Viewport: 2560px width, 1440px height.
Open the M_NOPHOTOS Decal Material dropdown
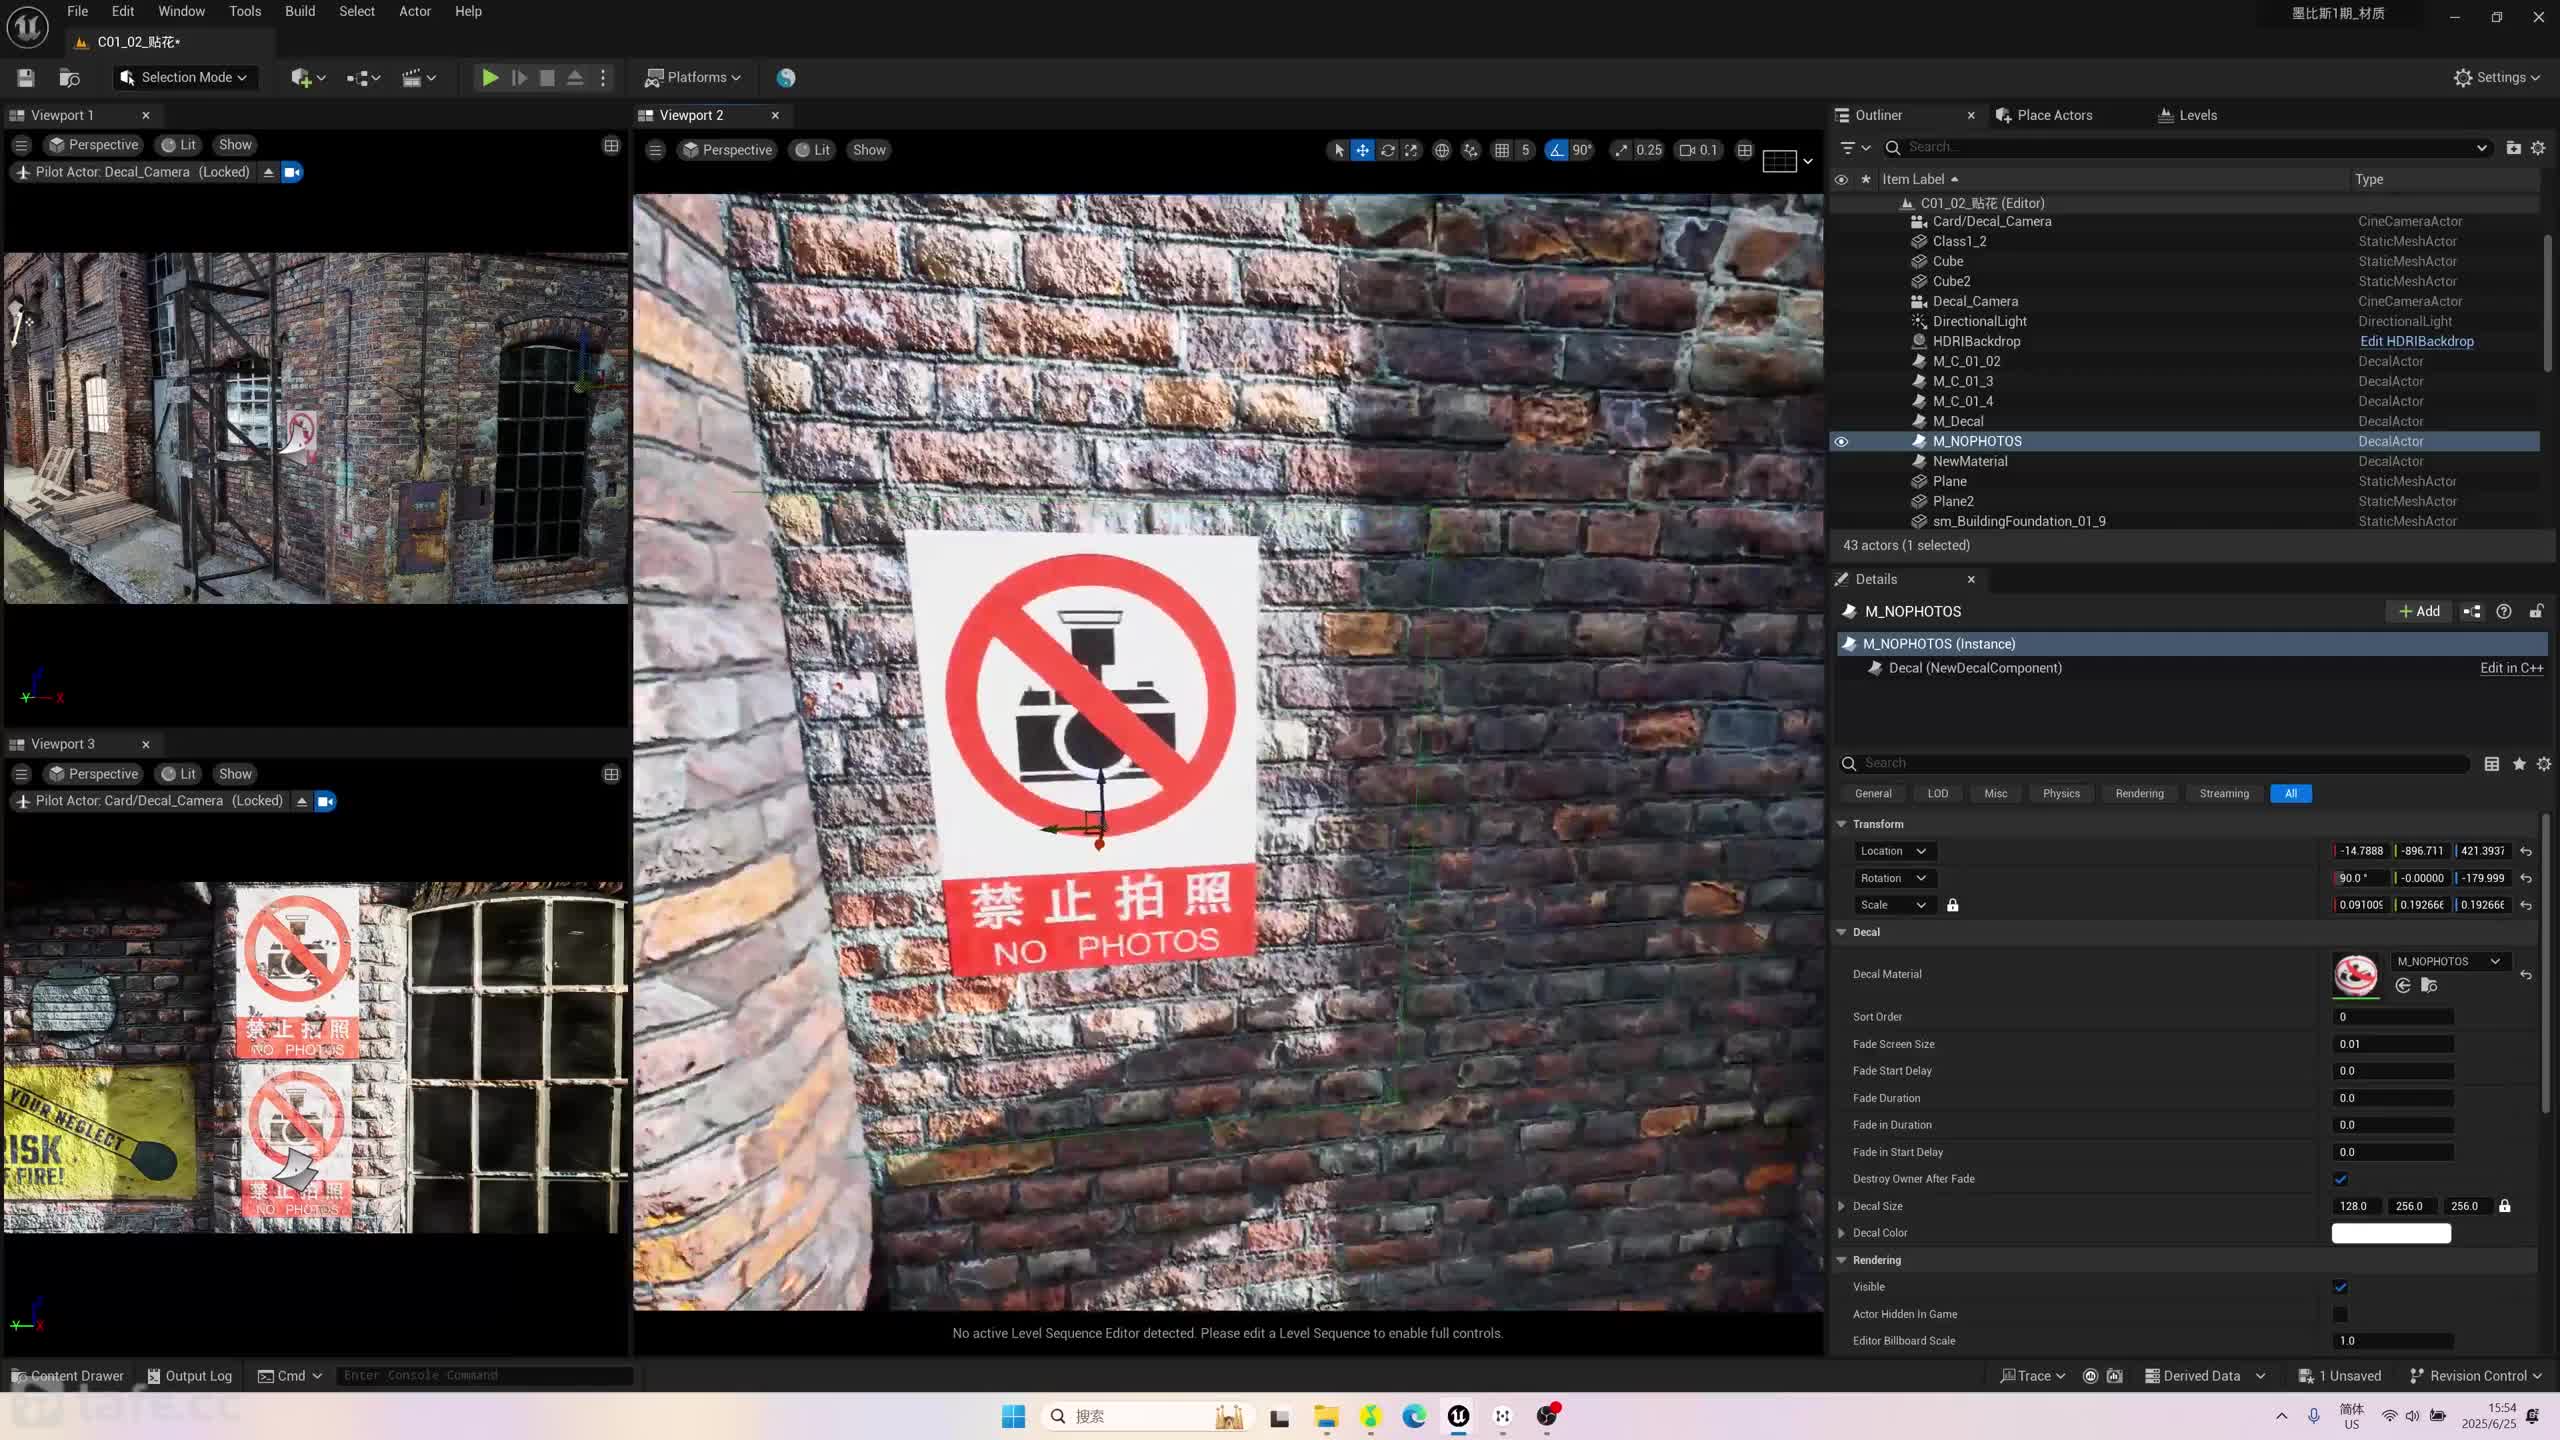point(2449,961)
